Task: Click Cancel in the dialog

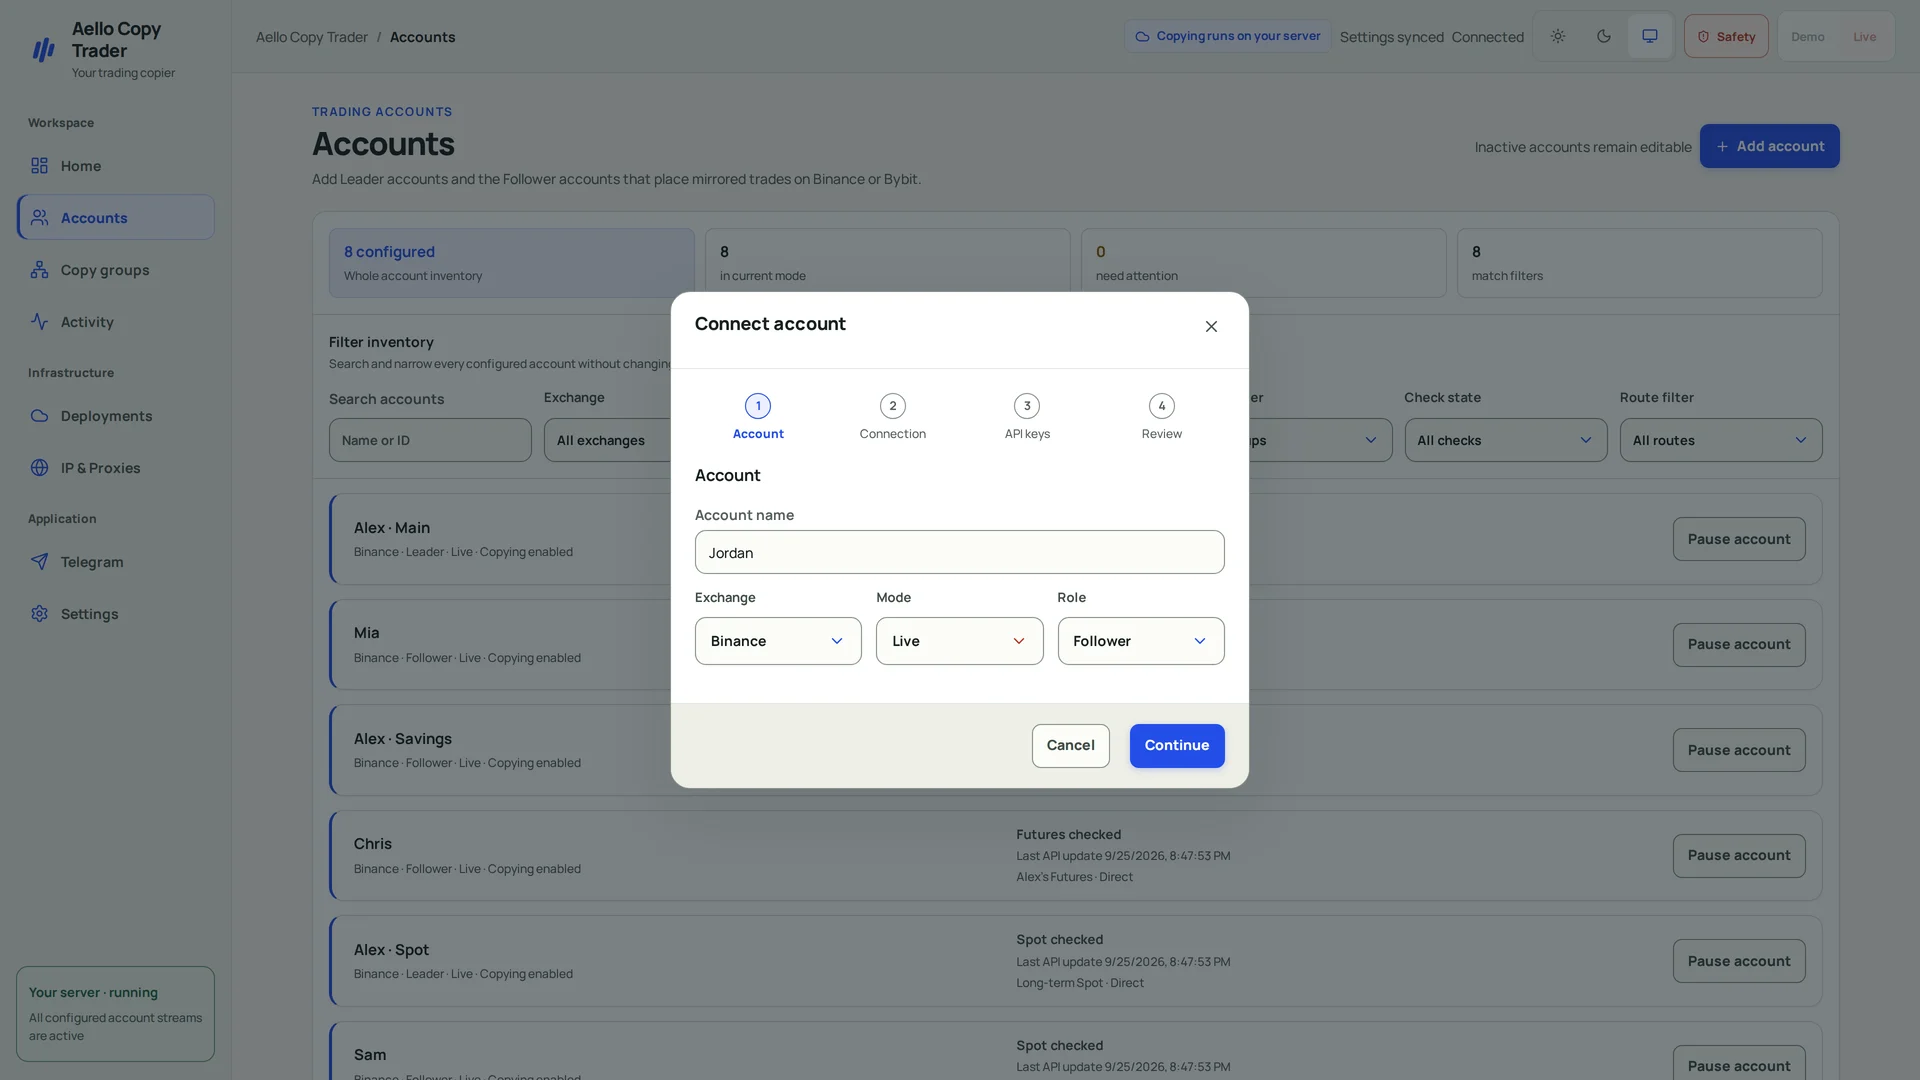Action: pyautogui.click(x=1070, y=746)
